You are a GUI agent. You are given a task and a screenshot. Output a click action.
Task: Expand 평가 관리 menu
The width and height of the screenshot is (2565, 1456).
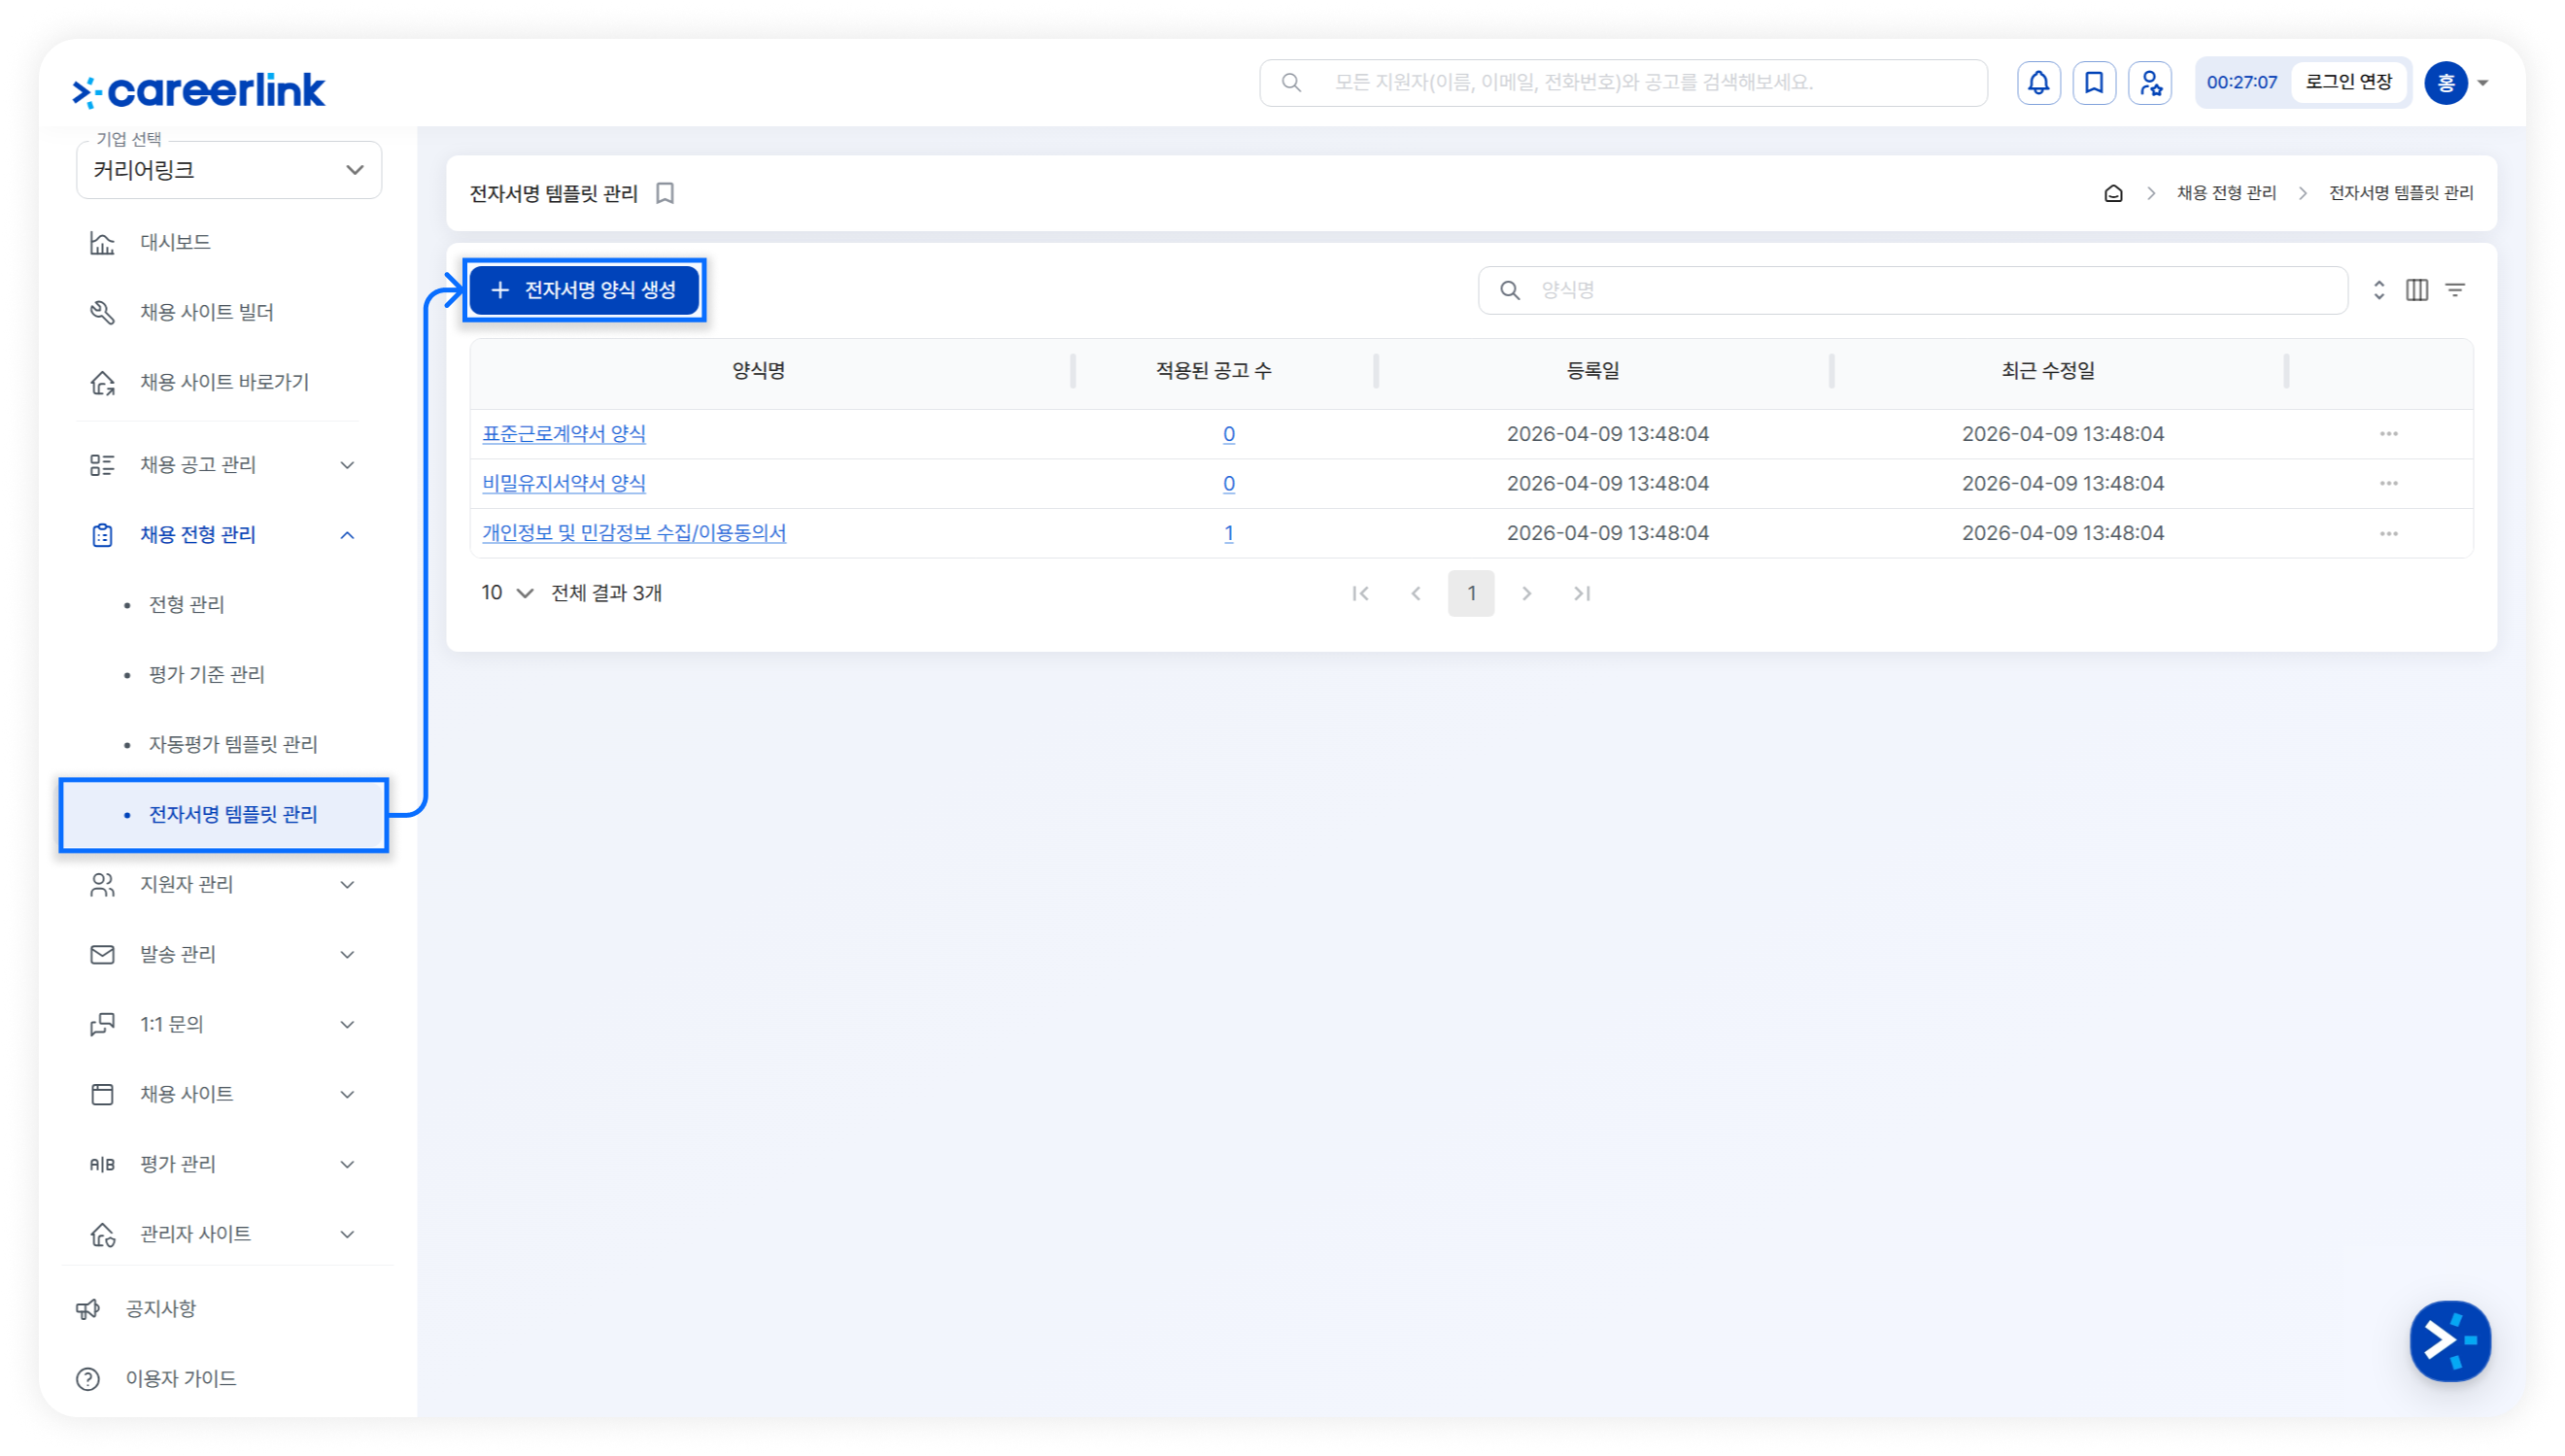tap(223, 1165)
